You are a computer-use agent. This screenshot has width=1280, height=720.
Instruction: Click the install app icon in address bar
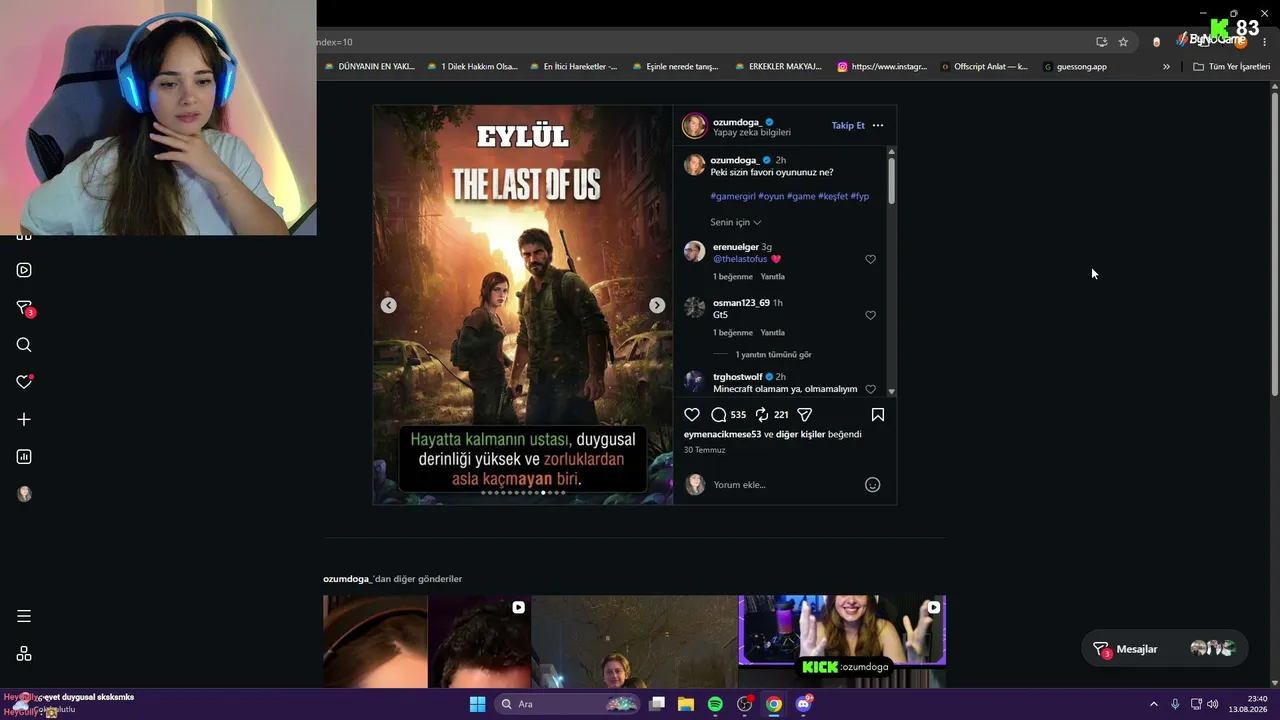(1101, 42)
